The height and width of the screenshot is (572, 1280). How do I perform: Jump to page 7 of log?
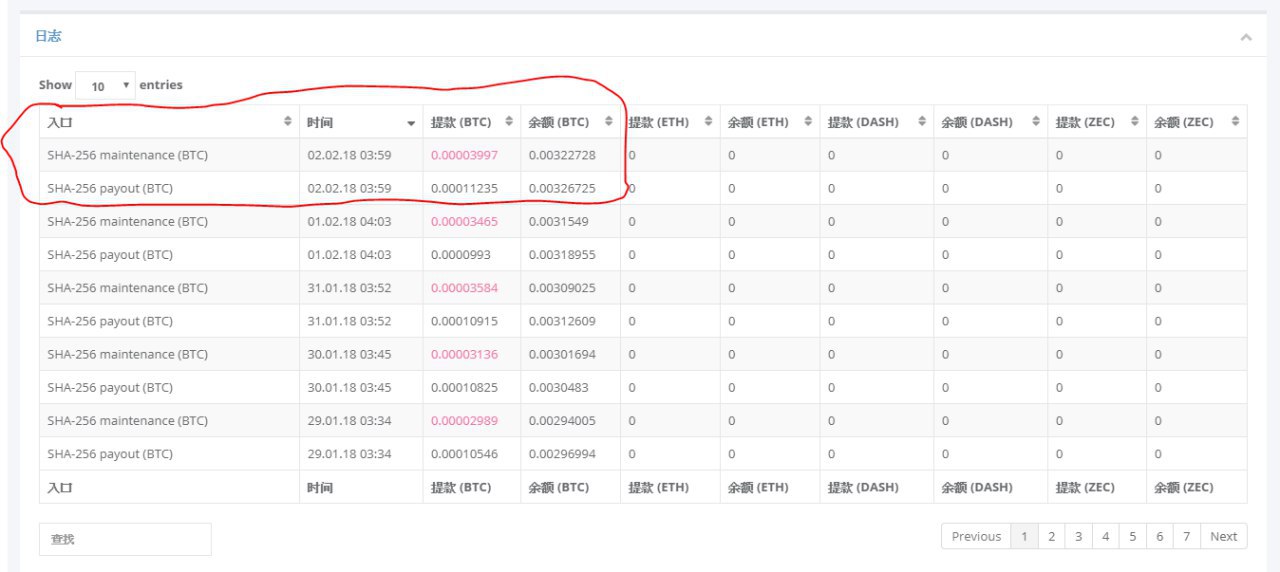(x=1186, y=537)
